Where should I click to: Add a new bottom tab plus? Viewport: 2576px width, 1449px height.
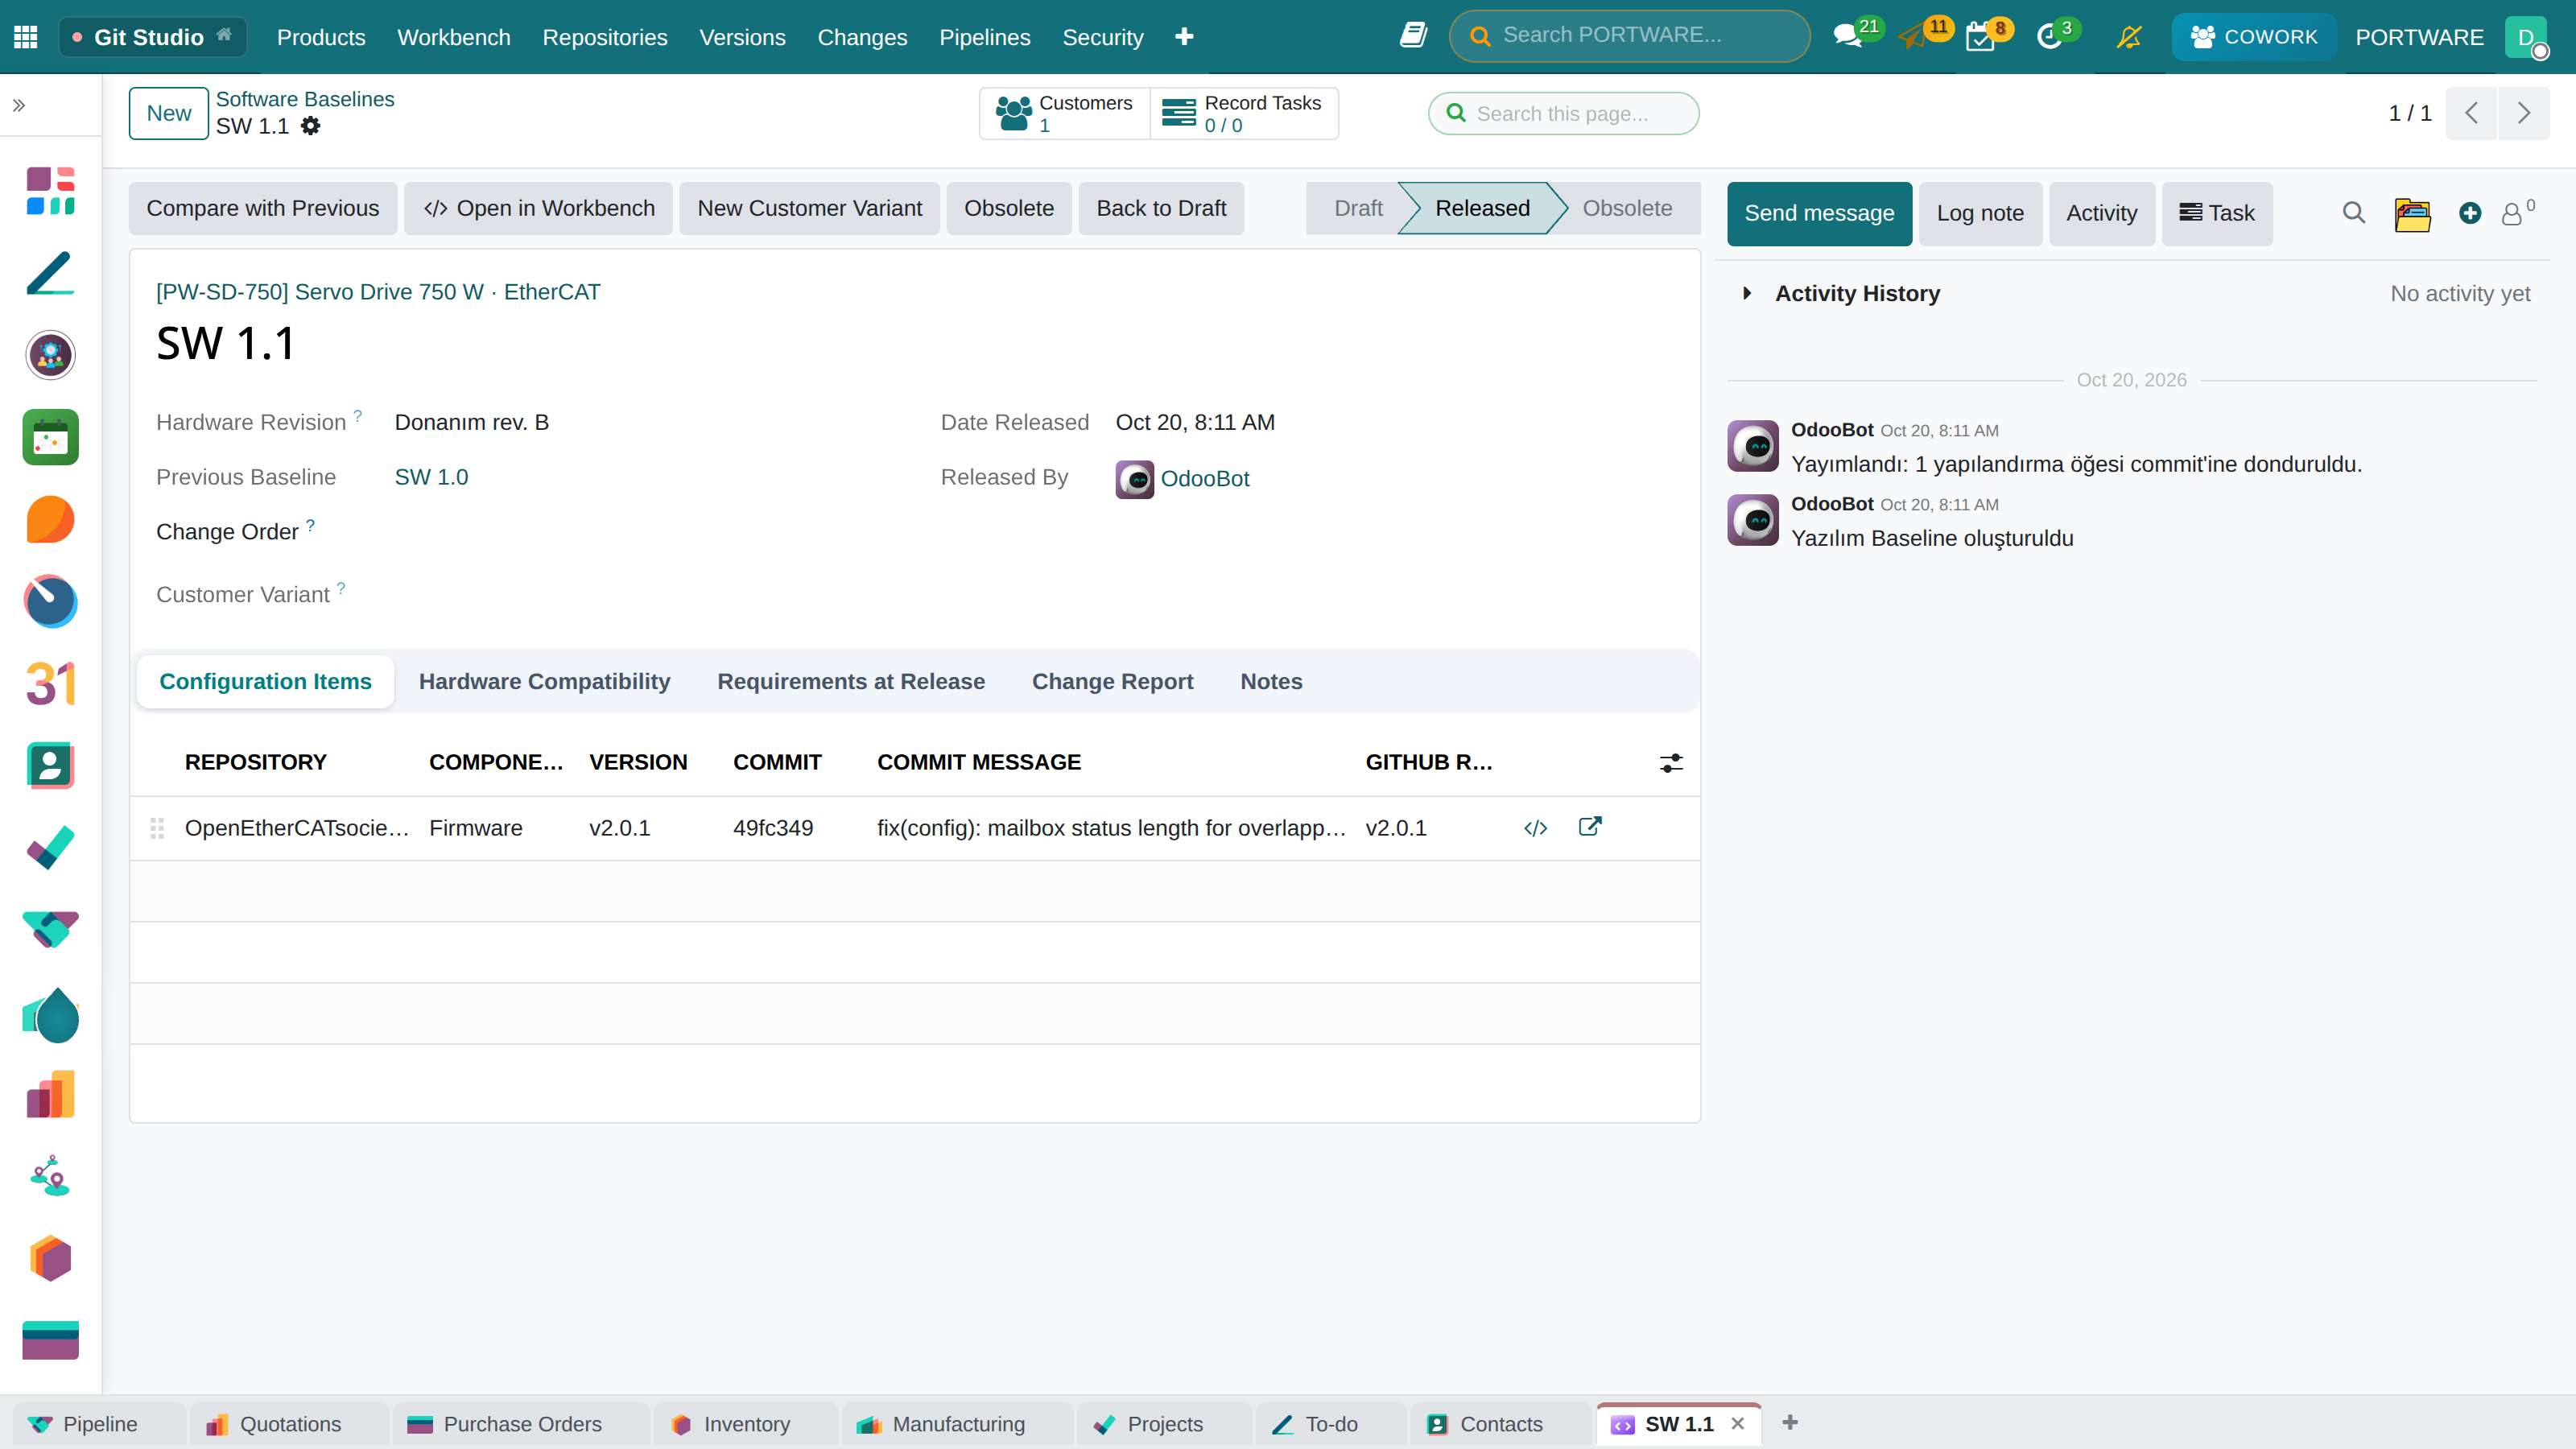coord(1790,1422)
